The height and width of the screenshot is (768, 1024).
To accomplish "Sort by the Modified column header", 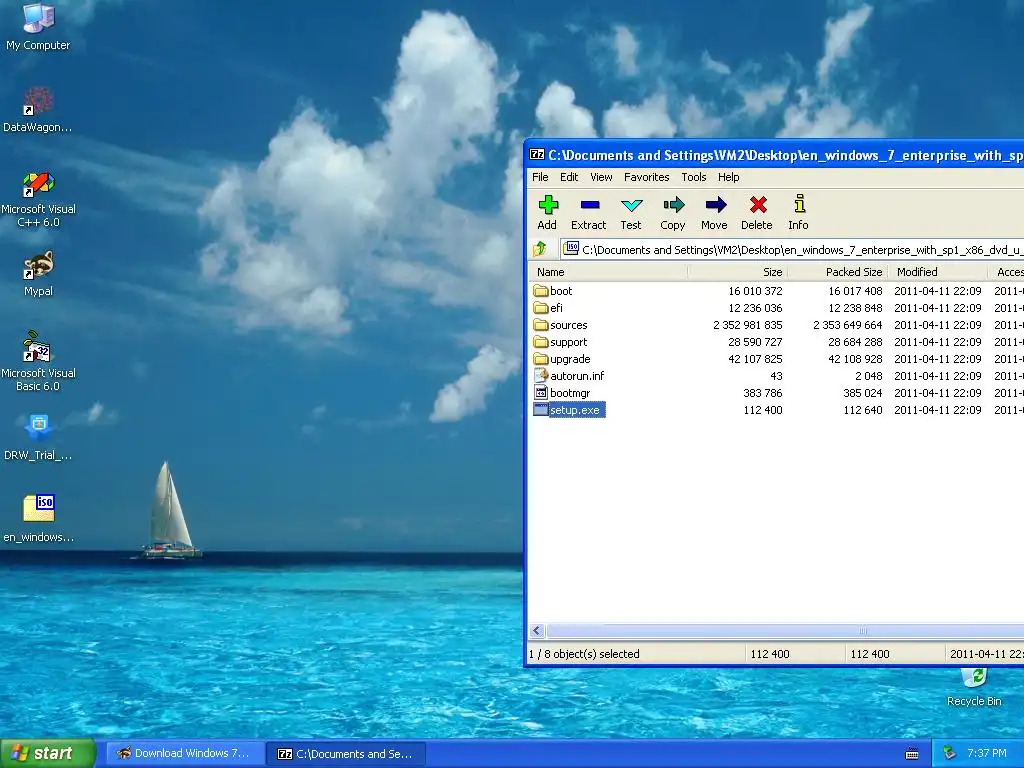I will point(938,272).
